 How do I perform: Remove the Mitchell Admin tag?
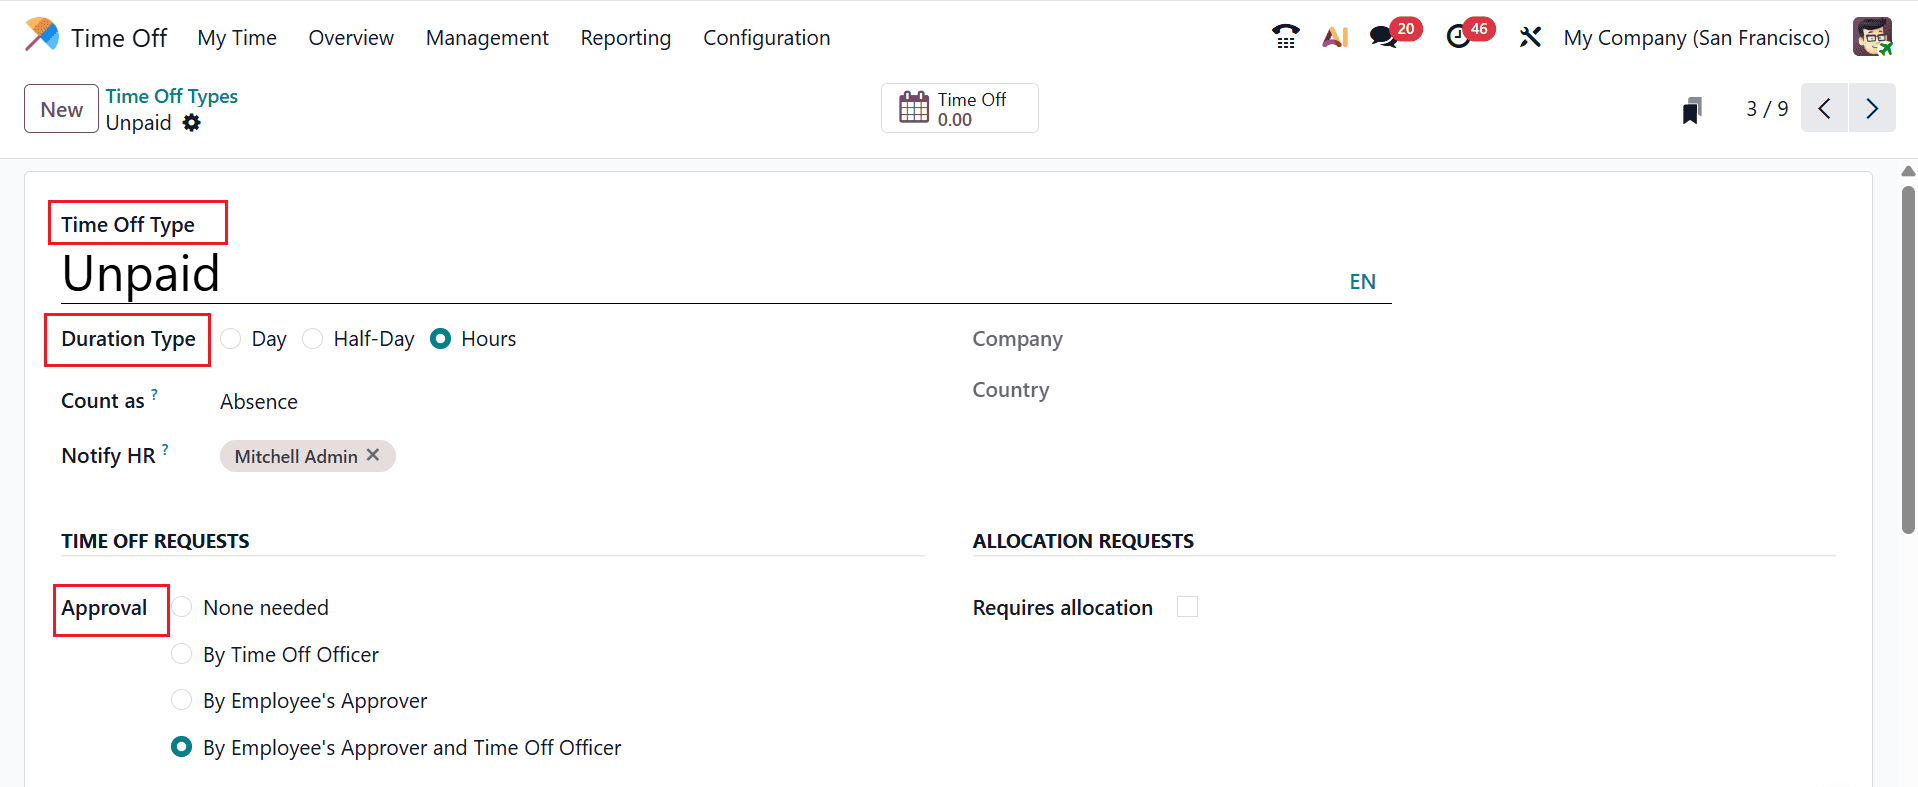372,455
